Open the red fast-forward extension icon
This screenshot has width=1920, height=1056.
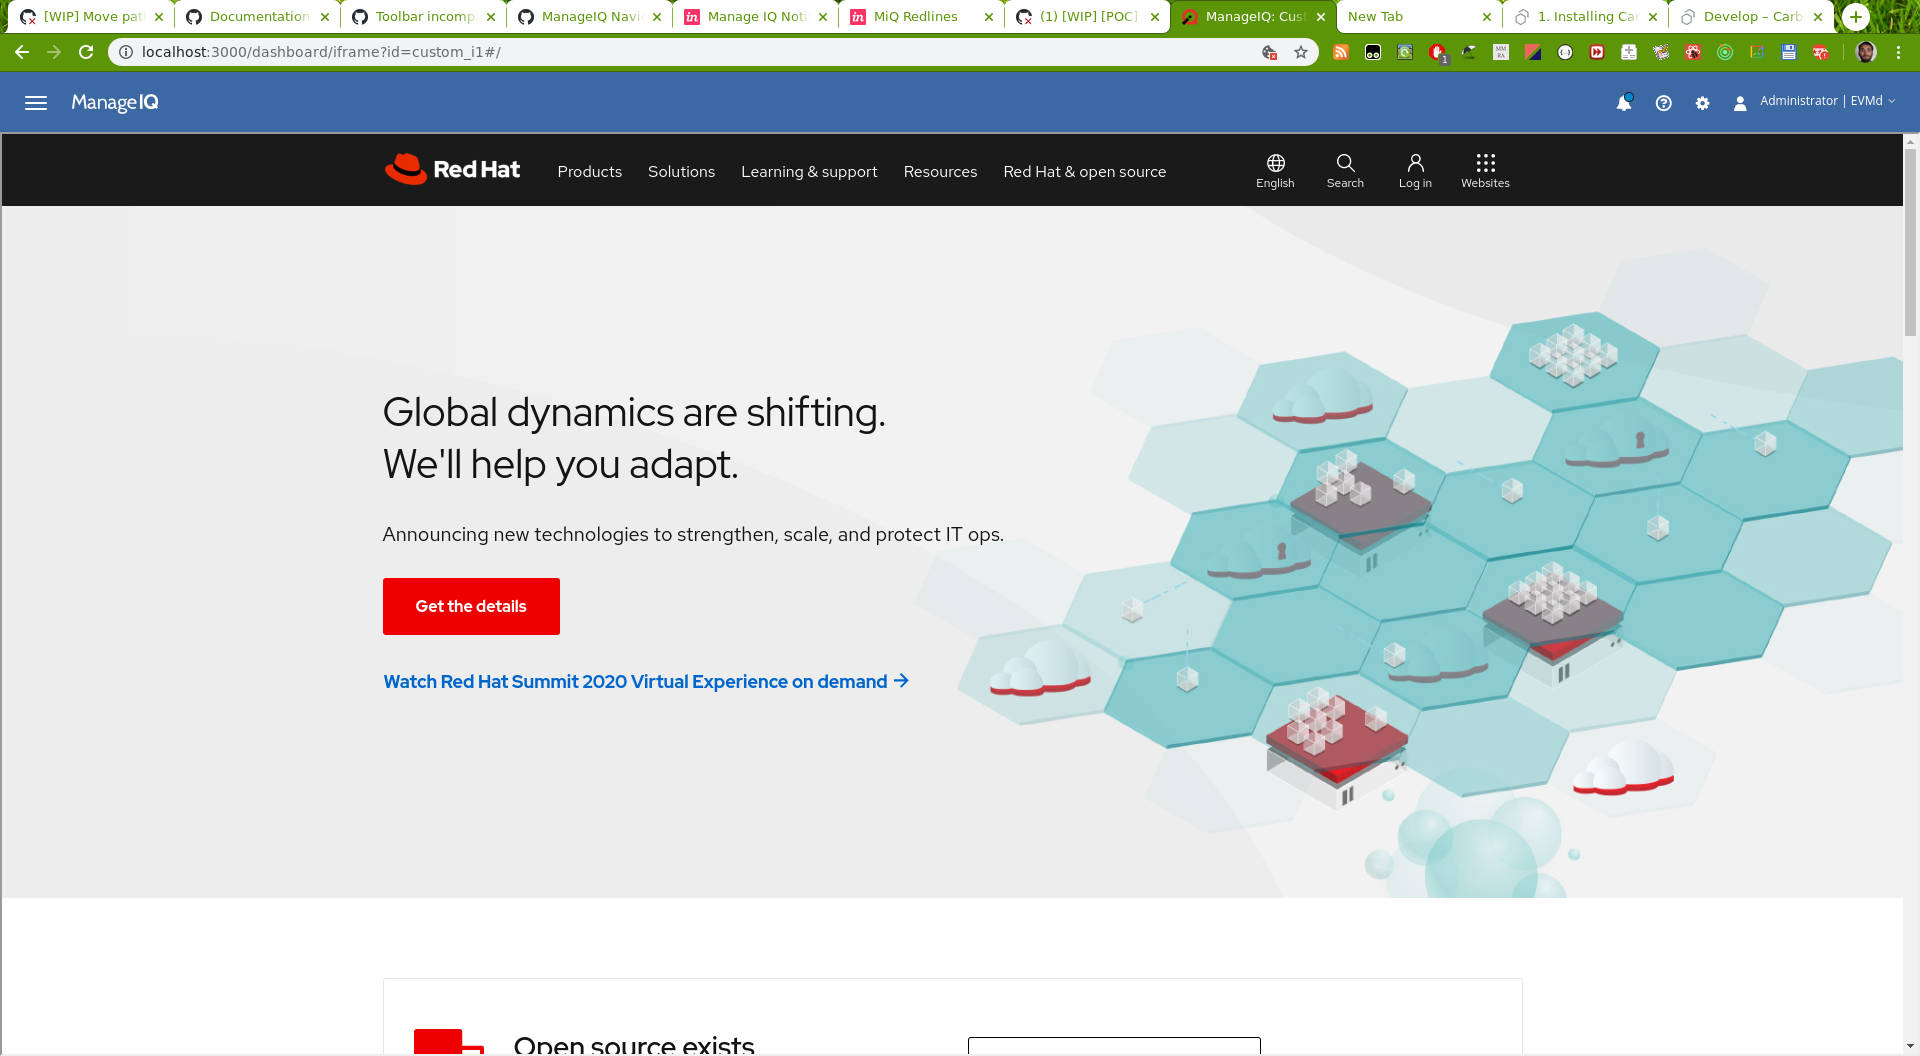tap(1597, 52)
